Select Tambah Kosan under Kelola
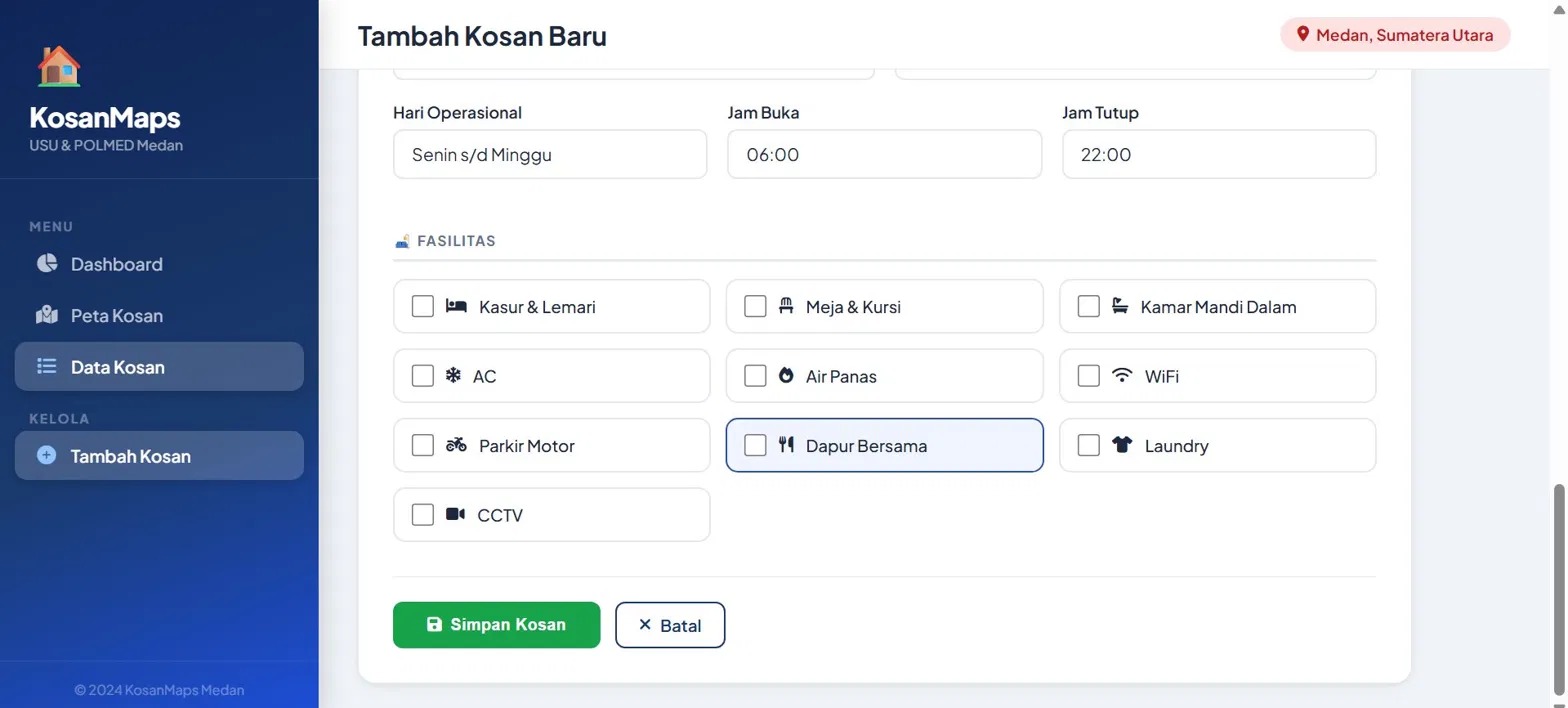1568x708 pixels. pos(159,455)
